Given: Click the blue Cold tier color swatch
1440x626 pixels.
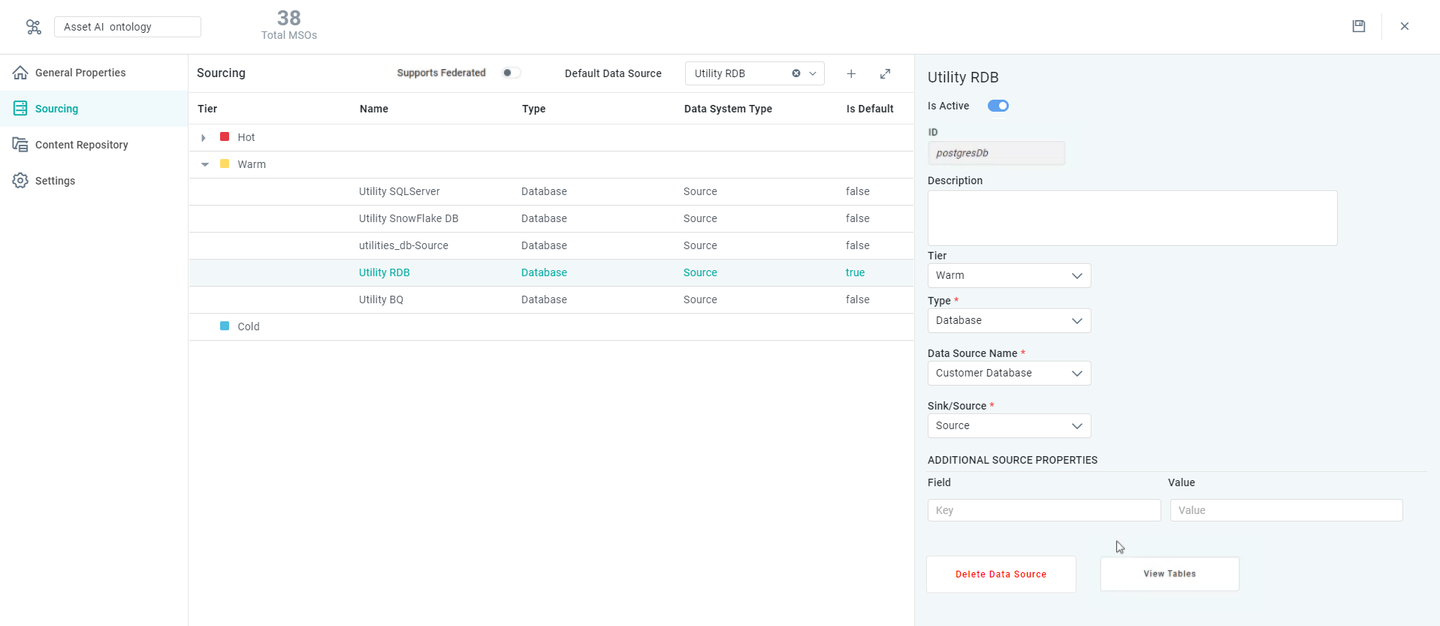Looking at the screenshot, I should click(x=225, y=327).
